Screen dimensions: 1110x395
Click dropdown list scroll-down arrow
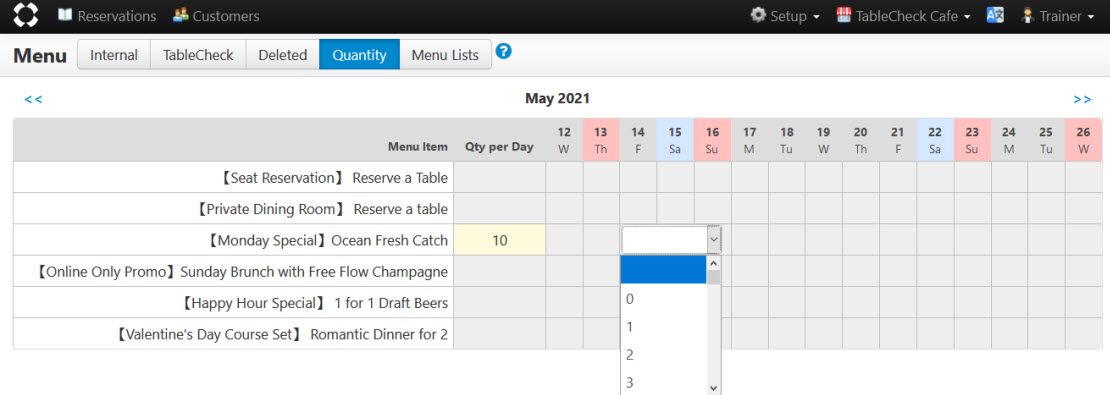(714, 387)
